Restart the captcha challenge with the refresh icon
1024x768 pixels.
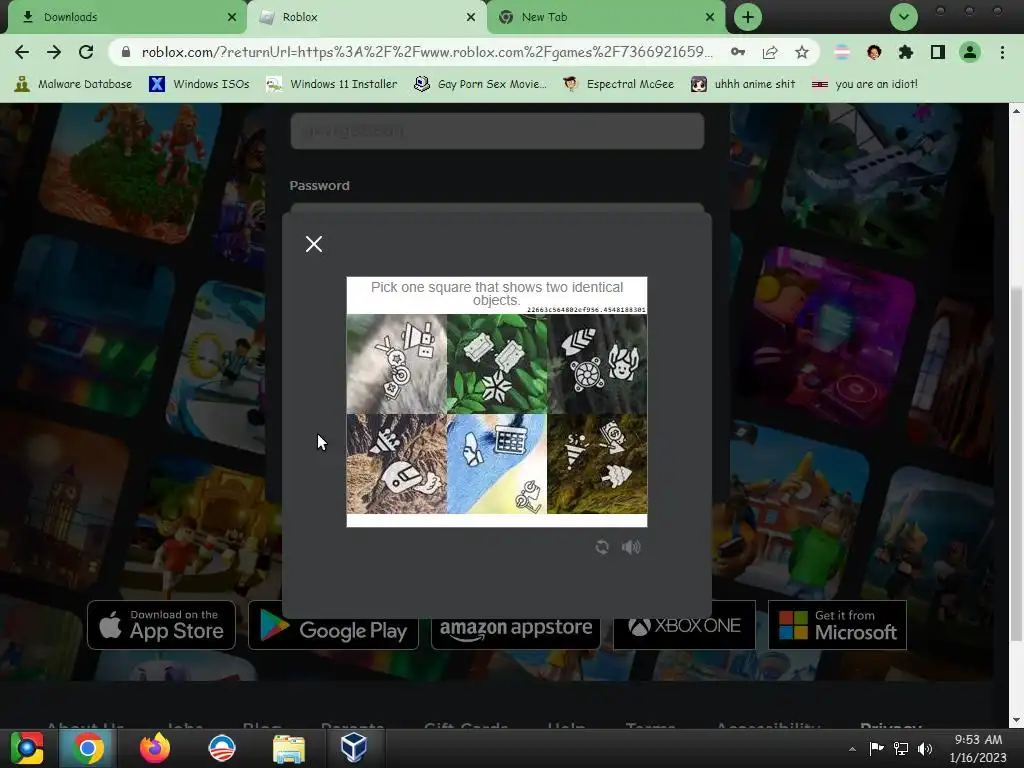602,547
